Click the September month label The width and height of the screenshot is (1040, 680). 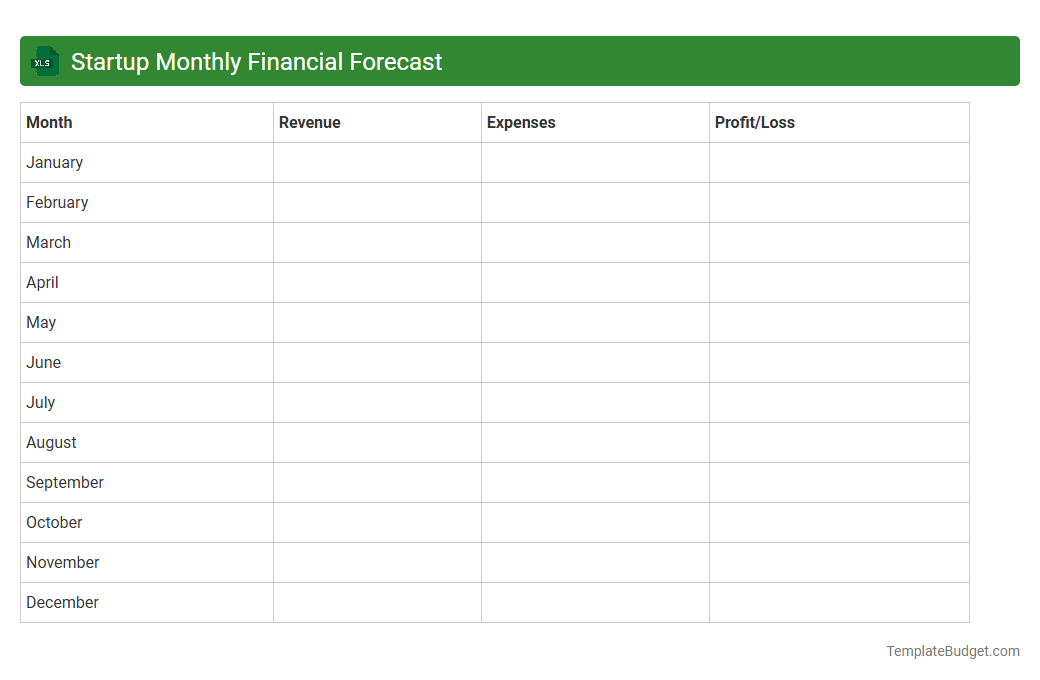(x=65, y=482)
